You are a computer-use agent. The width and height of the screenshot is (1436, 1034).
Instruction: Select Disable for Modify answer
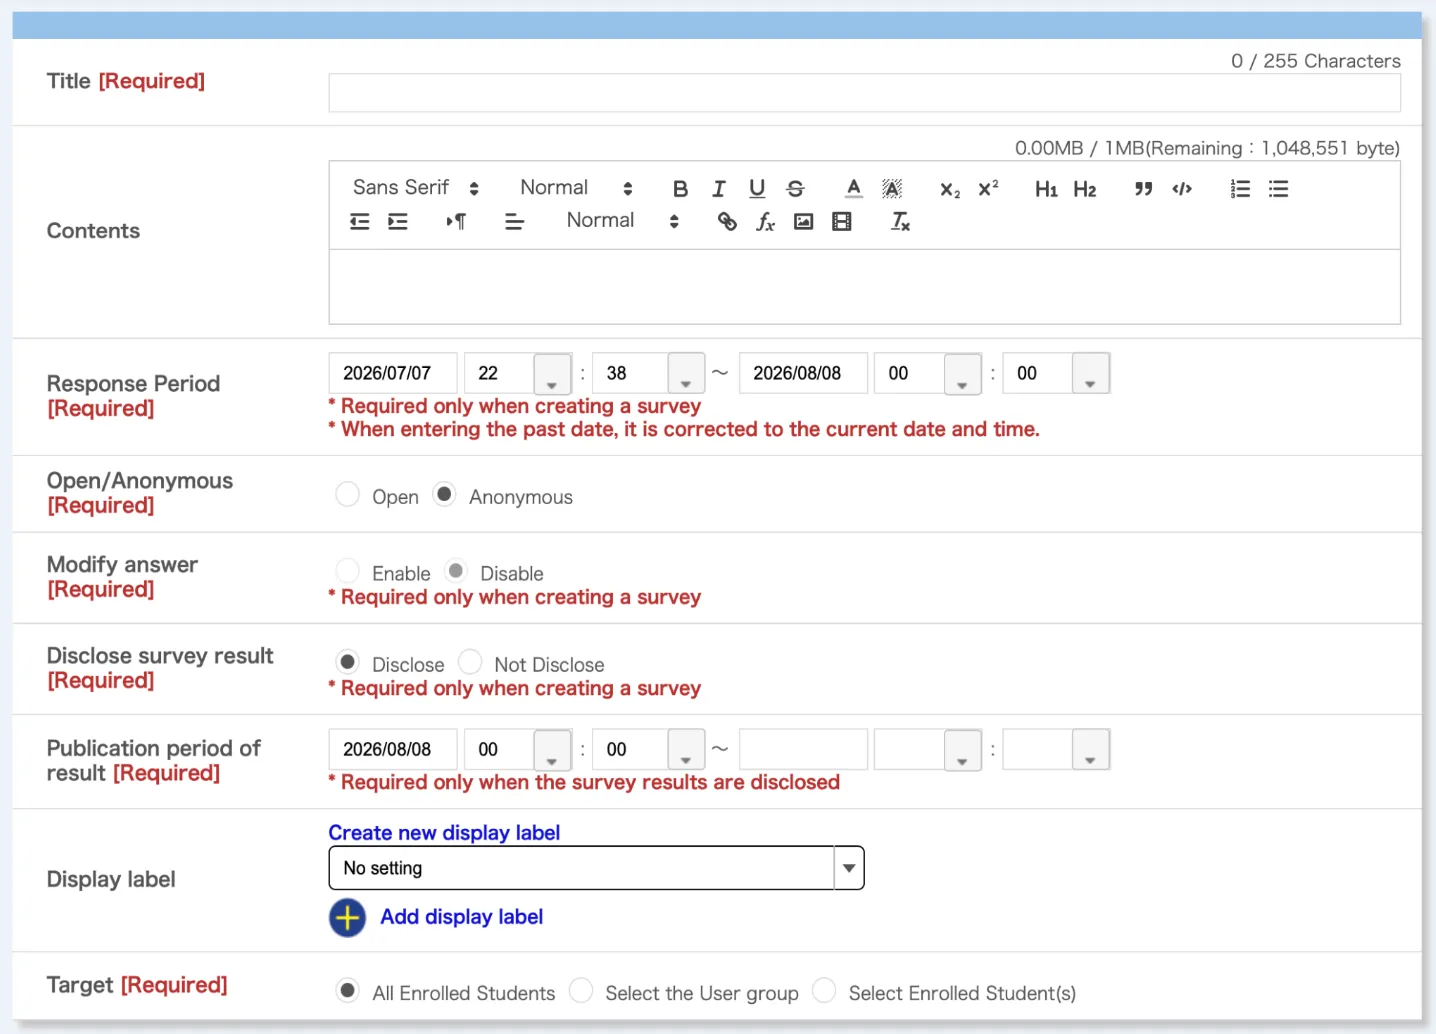(x=456, y=571)
